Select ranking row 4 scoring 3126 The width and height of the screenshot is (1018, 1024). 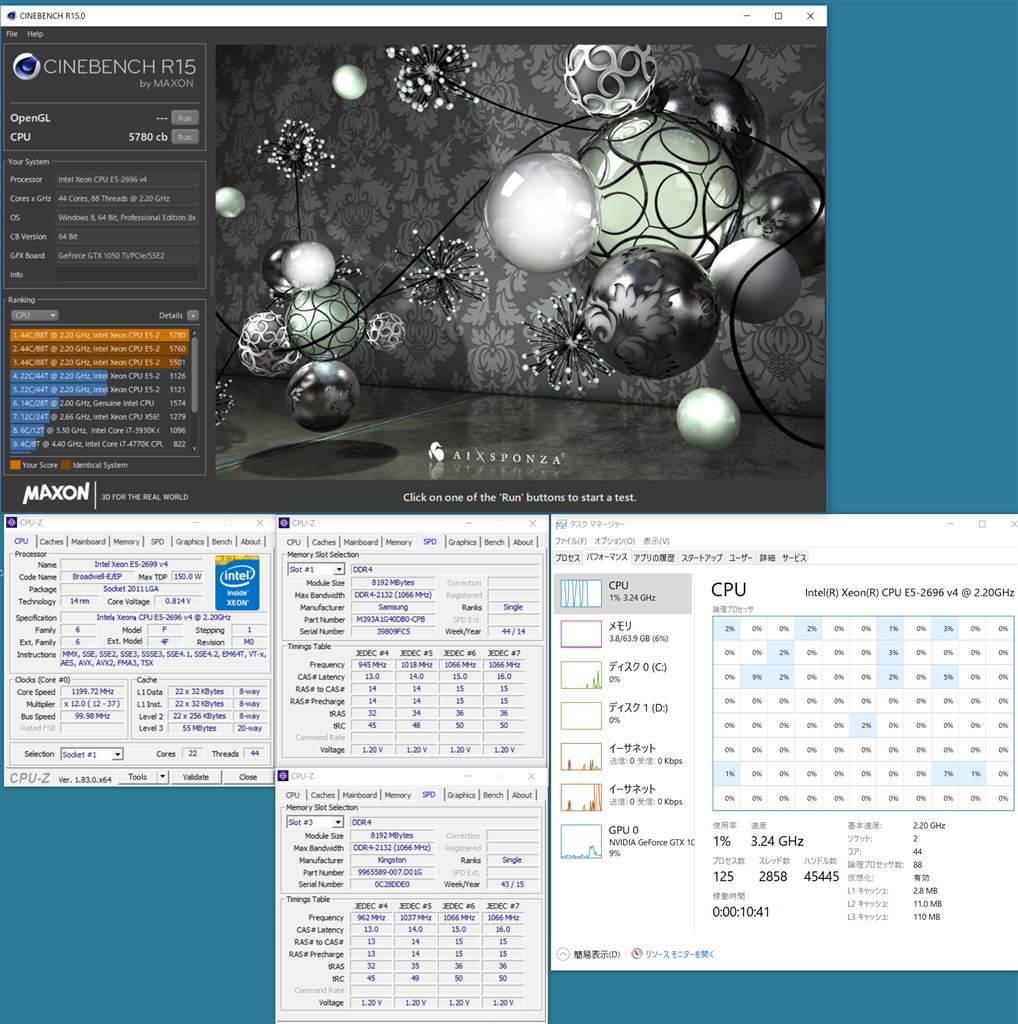99,376
